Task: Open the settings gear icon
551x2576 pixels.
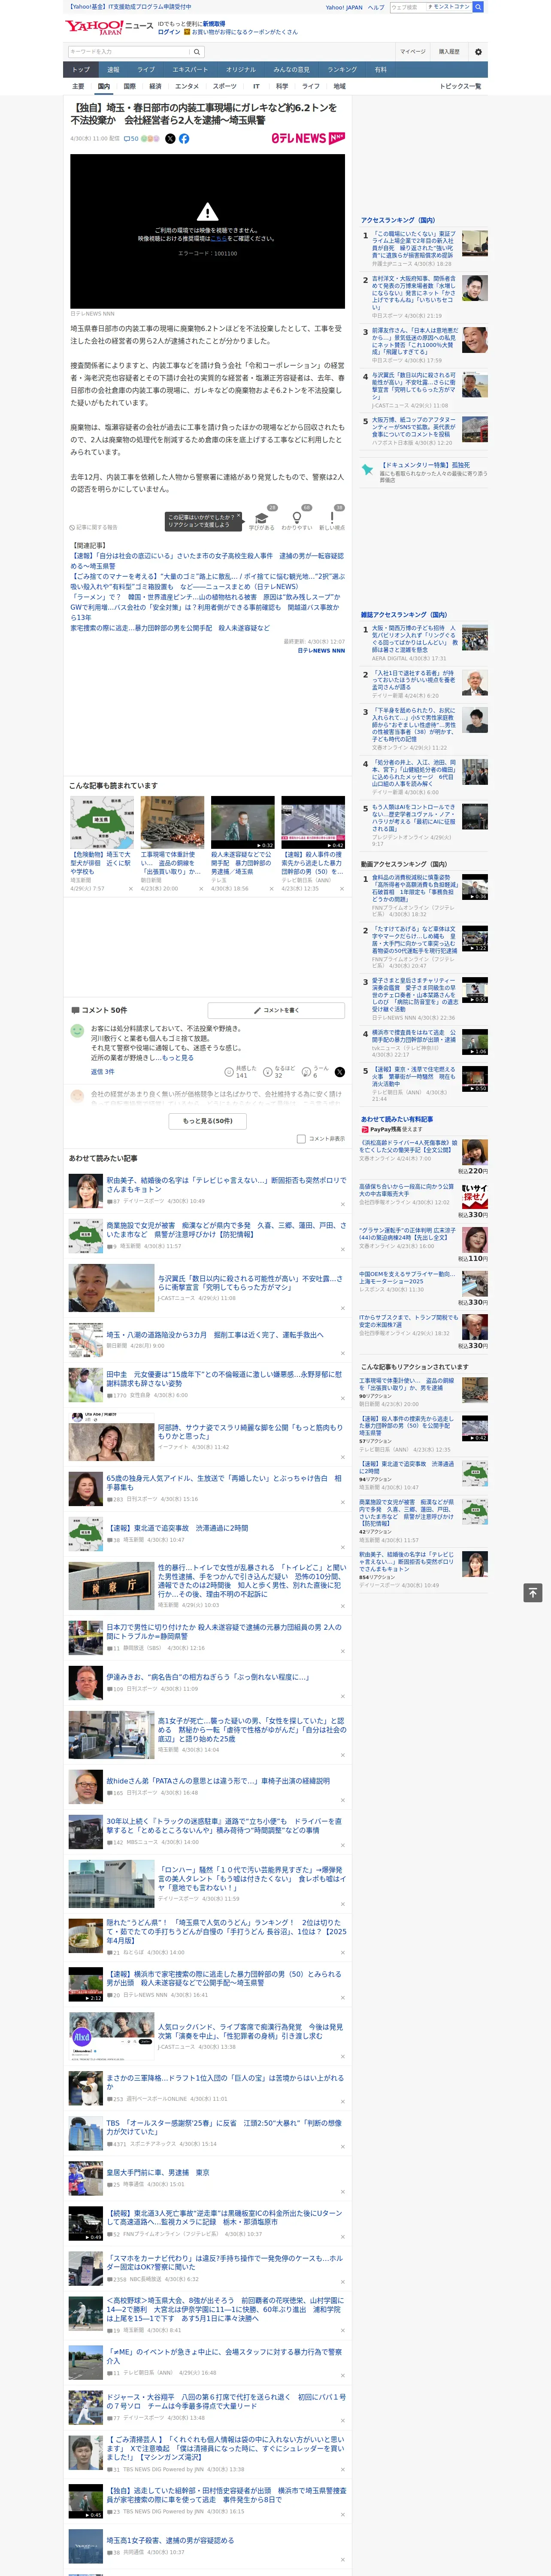Action: point(478,52)
